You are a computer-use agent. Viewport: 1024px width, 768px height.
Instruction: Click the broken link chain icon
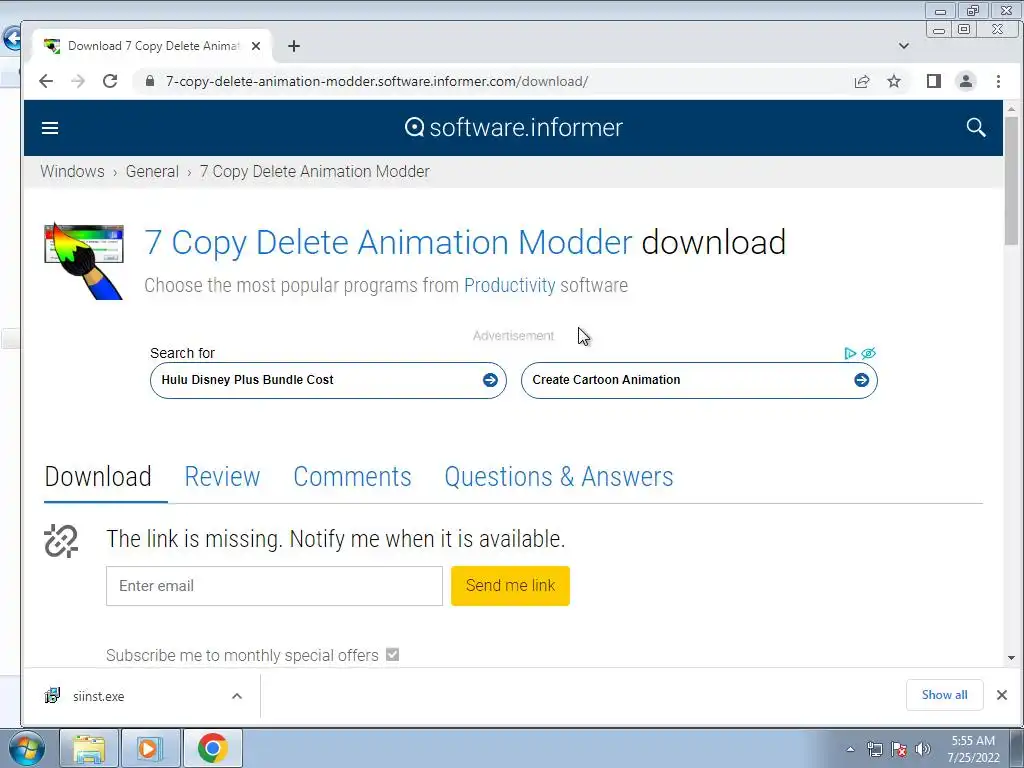pyautogui.click(x=61, y=541)
